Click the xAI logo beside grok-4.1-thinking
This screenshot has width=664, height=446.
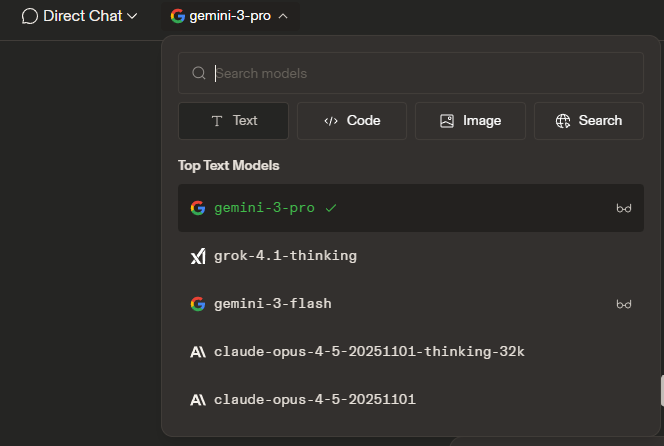click(198, 256)
